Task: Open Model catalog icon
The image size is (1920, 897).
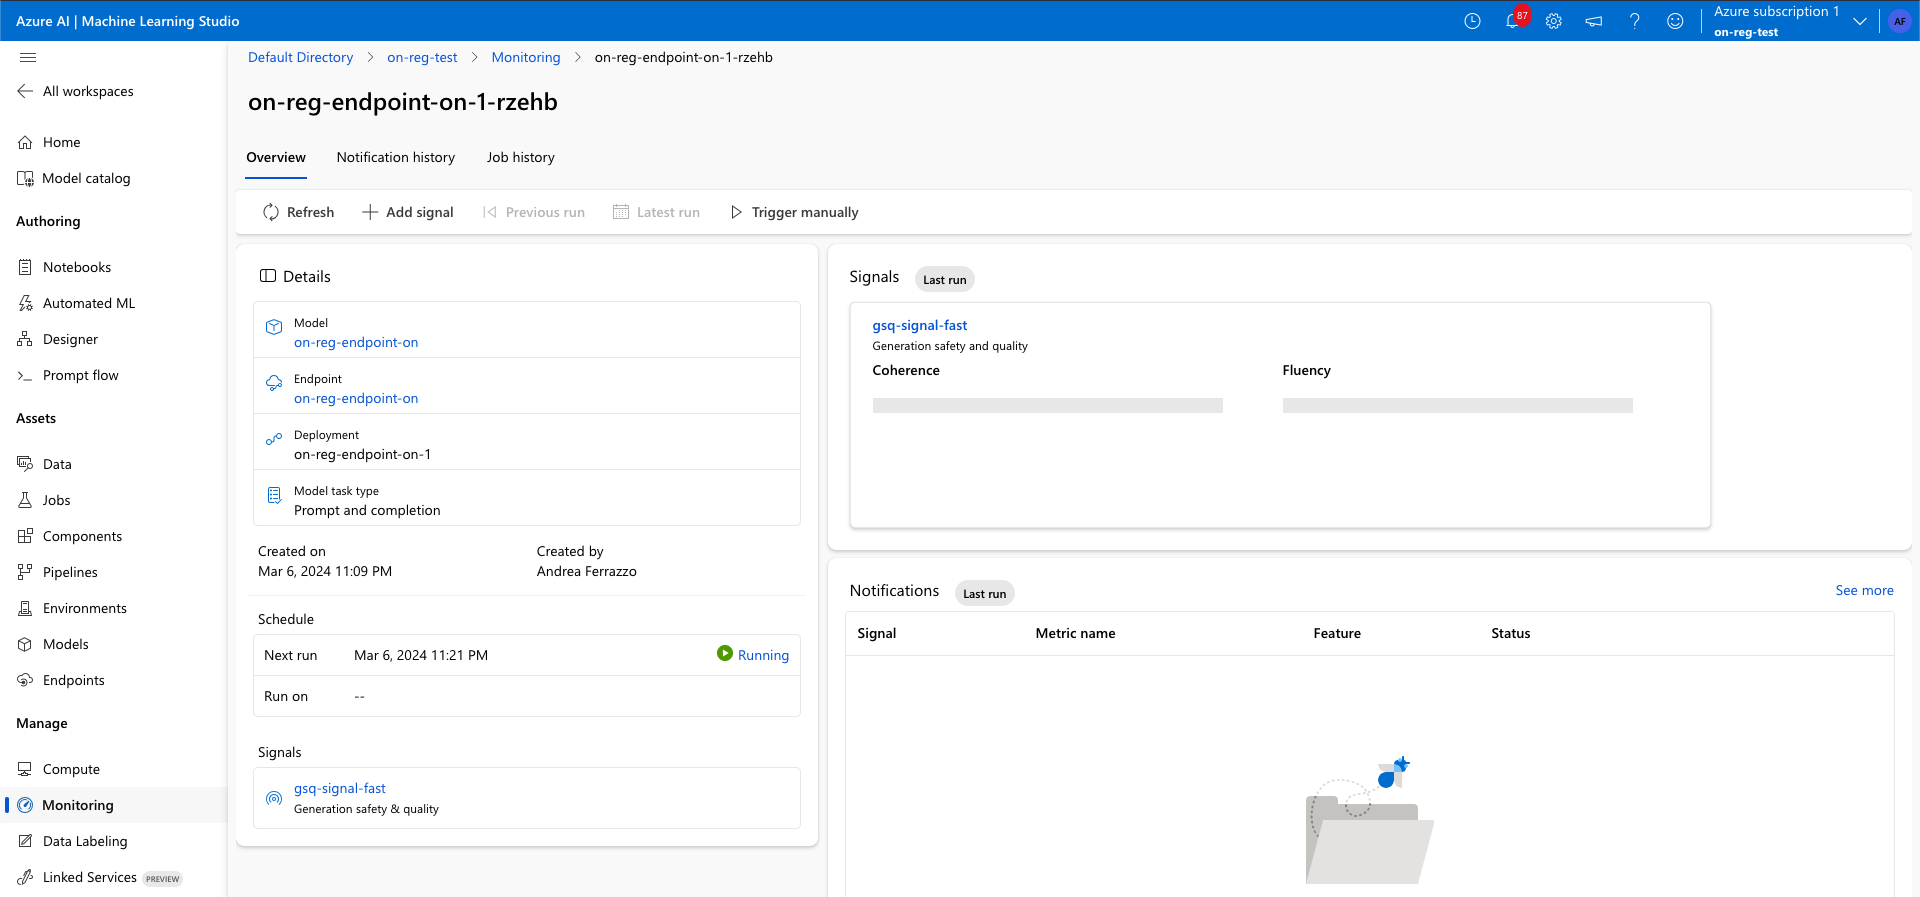Action: click(25, 178)
